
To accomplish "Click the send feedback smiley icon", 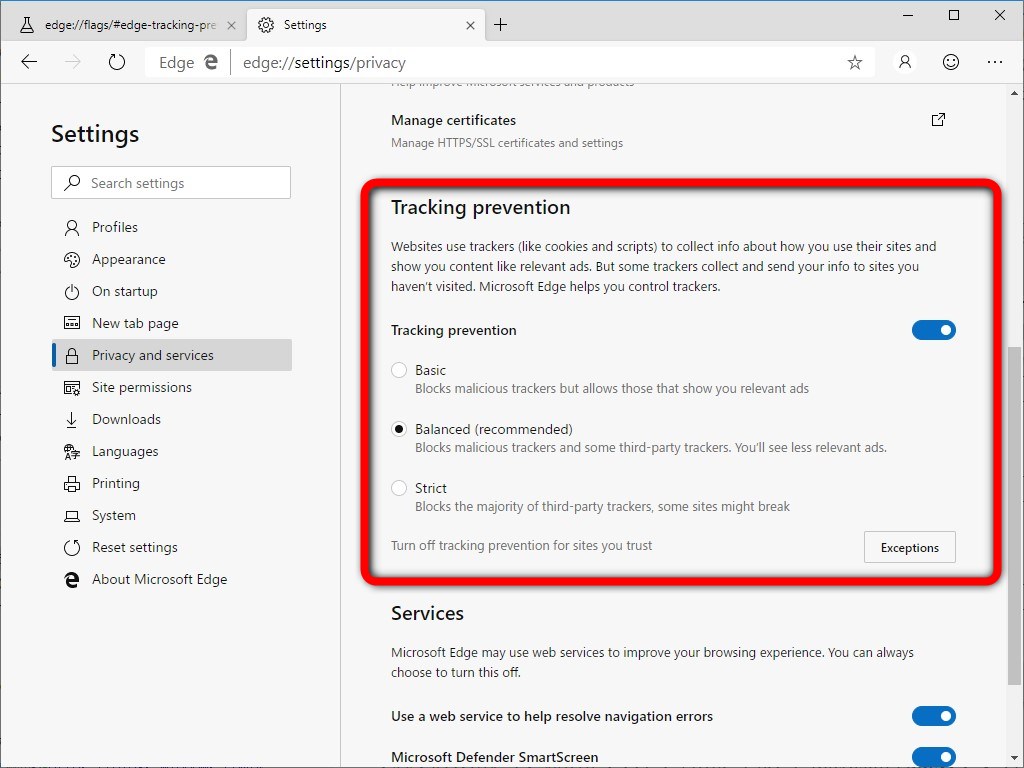I will 950,62.
